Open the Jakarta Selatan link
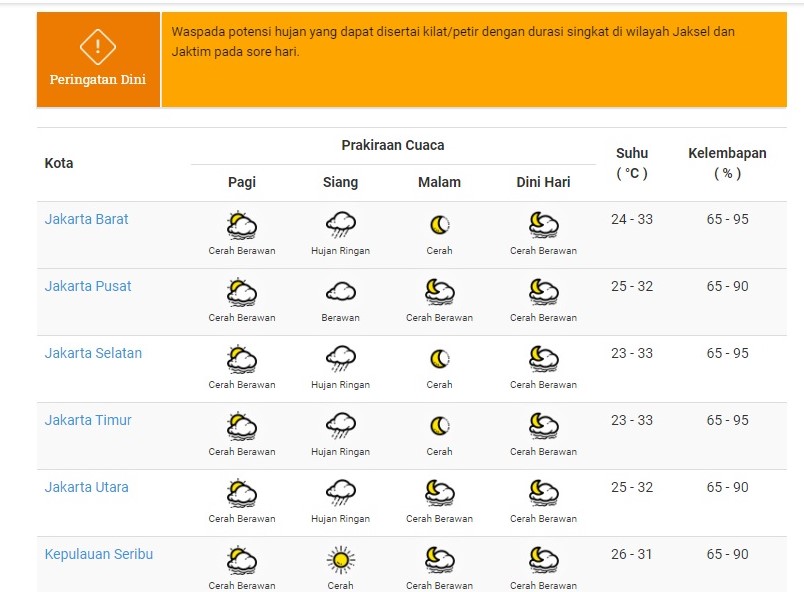Screen dimensions: 804x592 coord(93,353)
